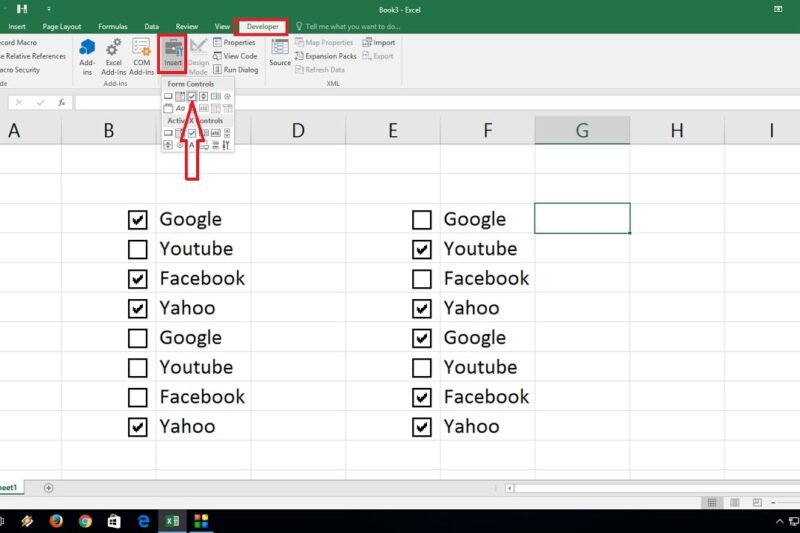Check the unchecked Facebook checkbox in column E
This screenshot has width=800, height=533.
click(422, 279)
